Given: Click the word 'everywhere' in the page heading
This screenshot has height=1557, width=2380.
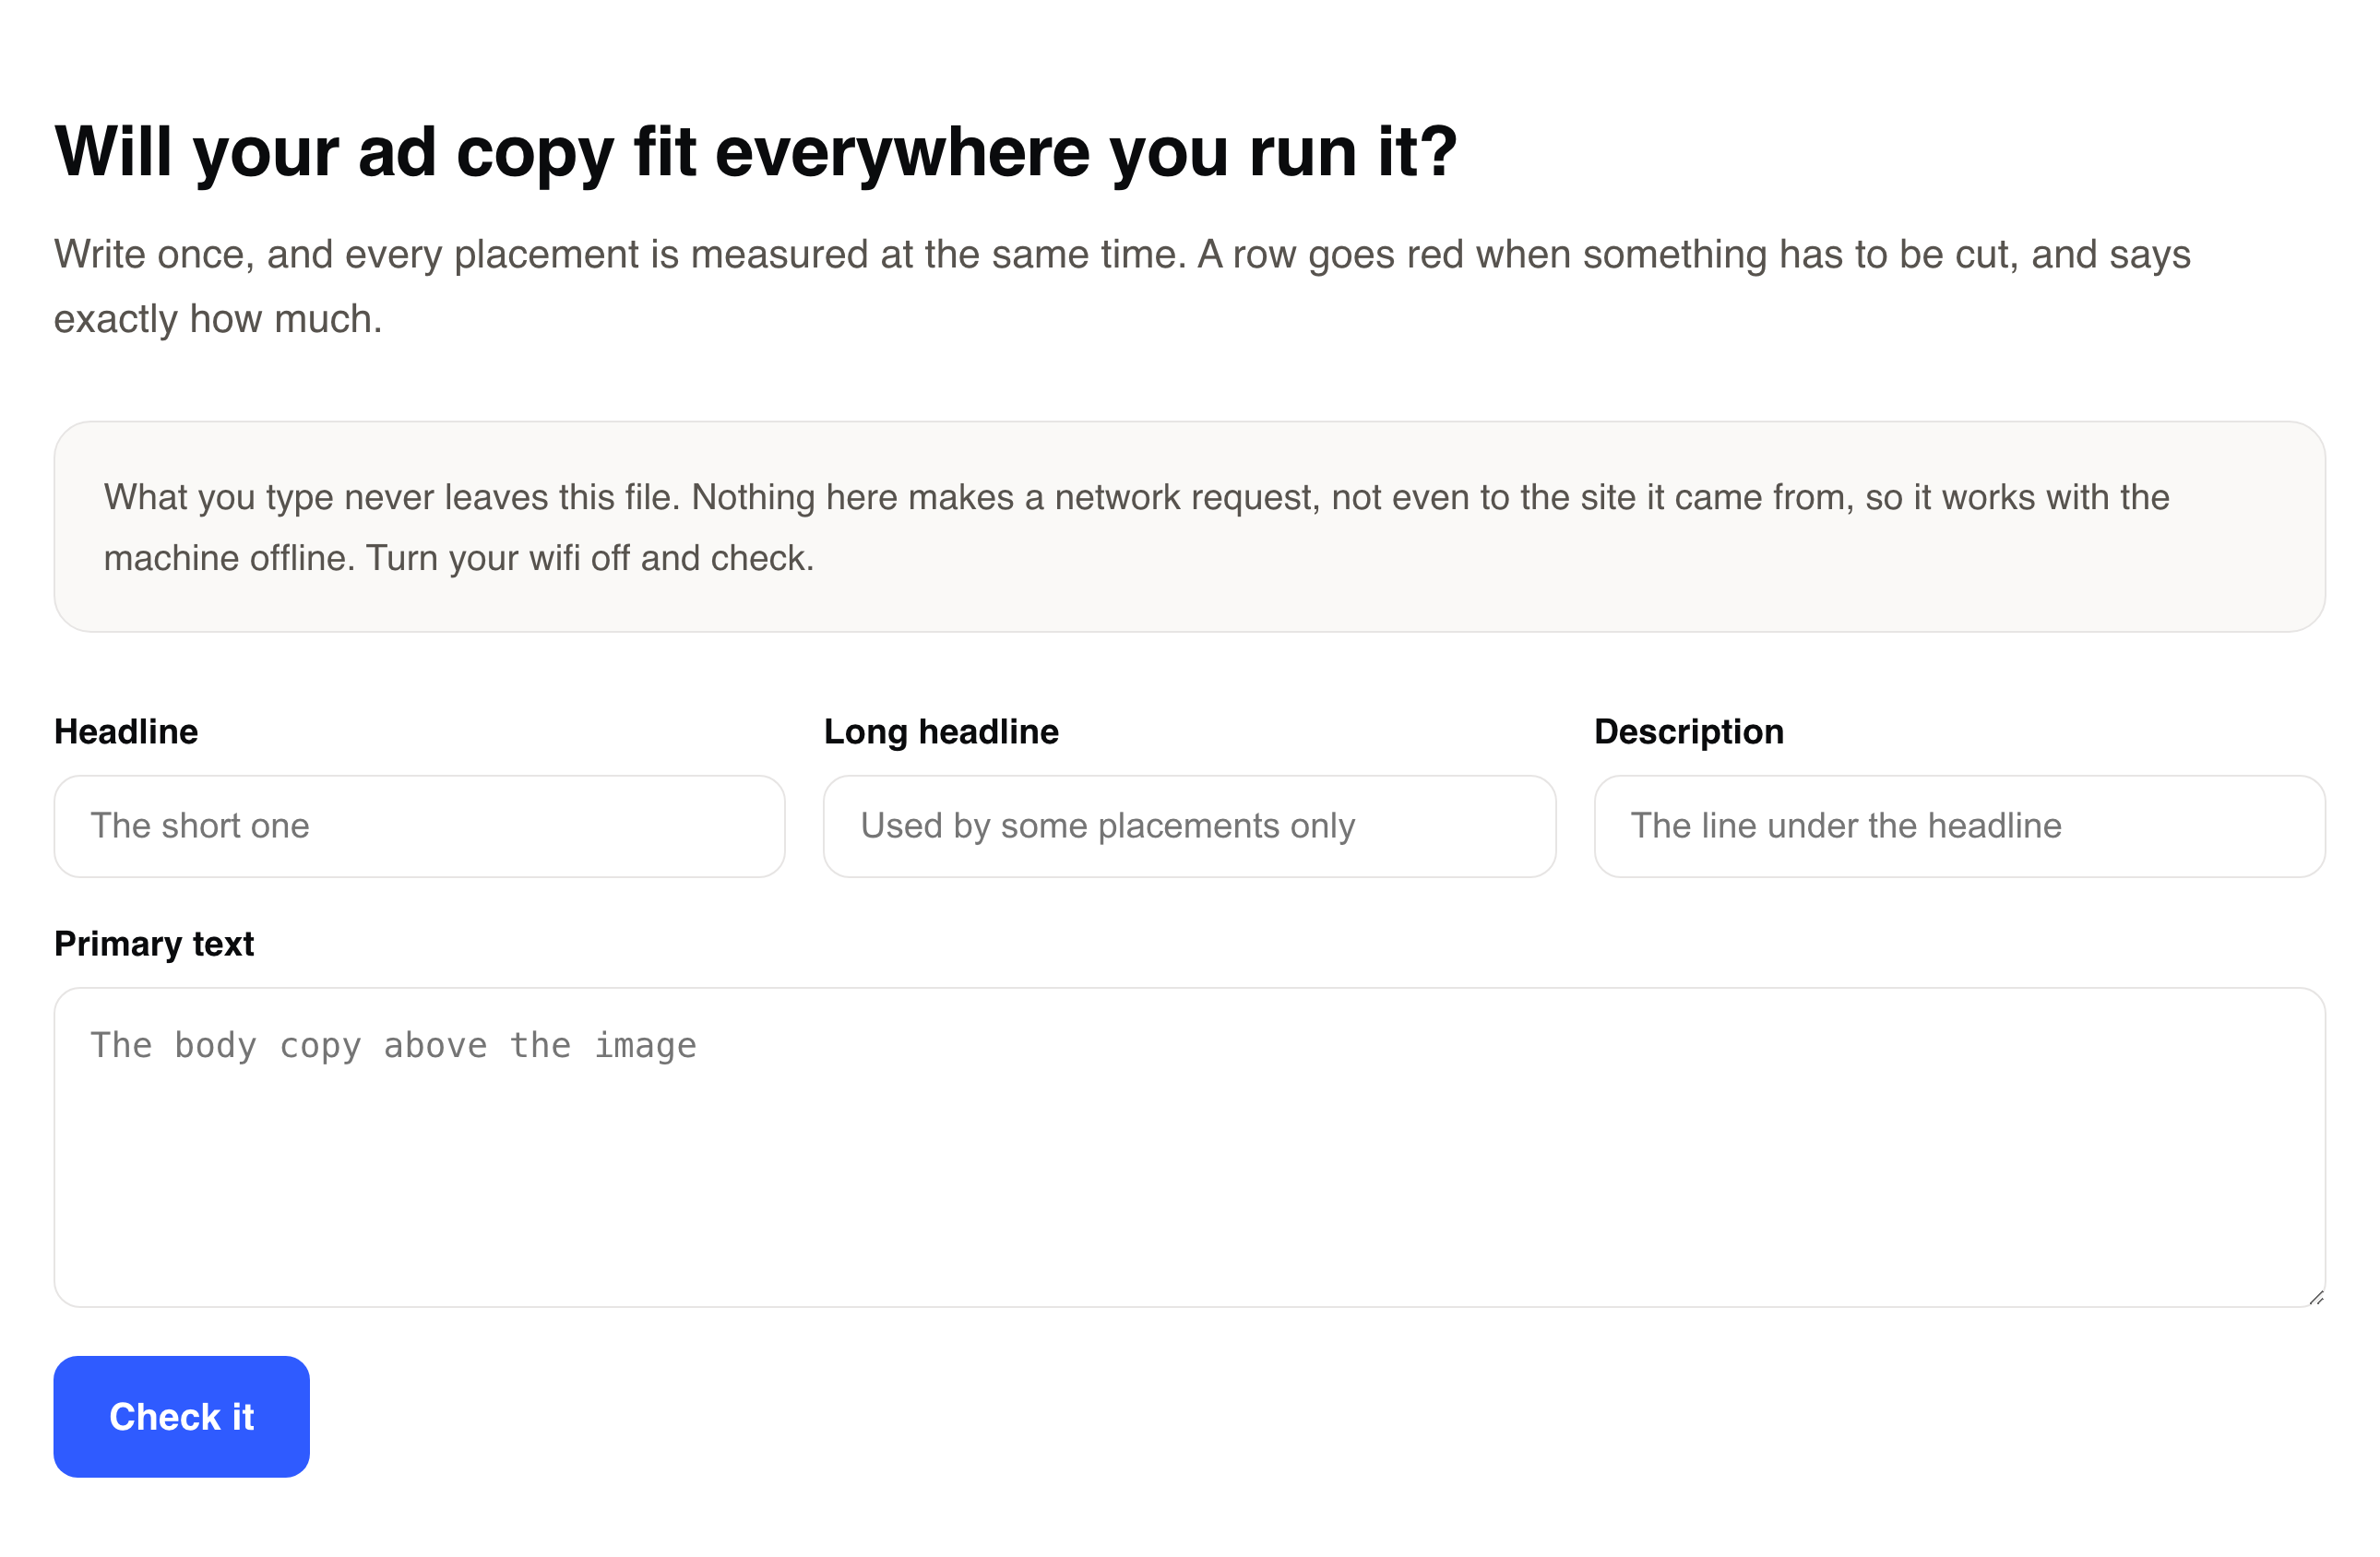Looking at the screenshot, I should click(x=902, y=152).
